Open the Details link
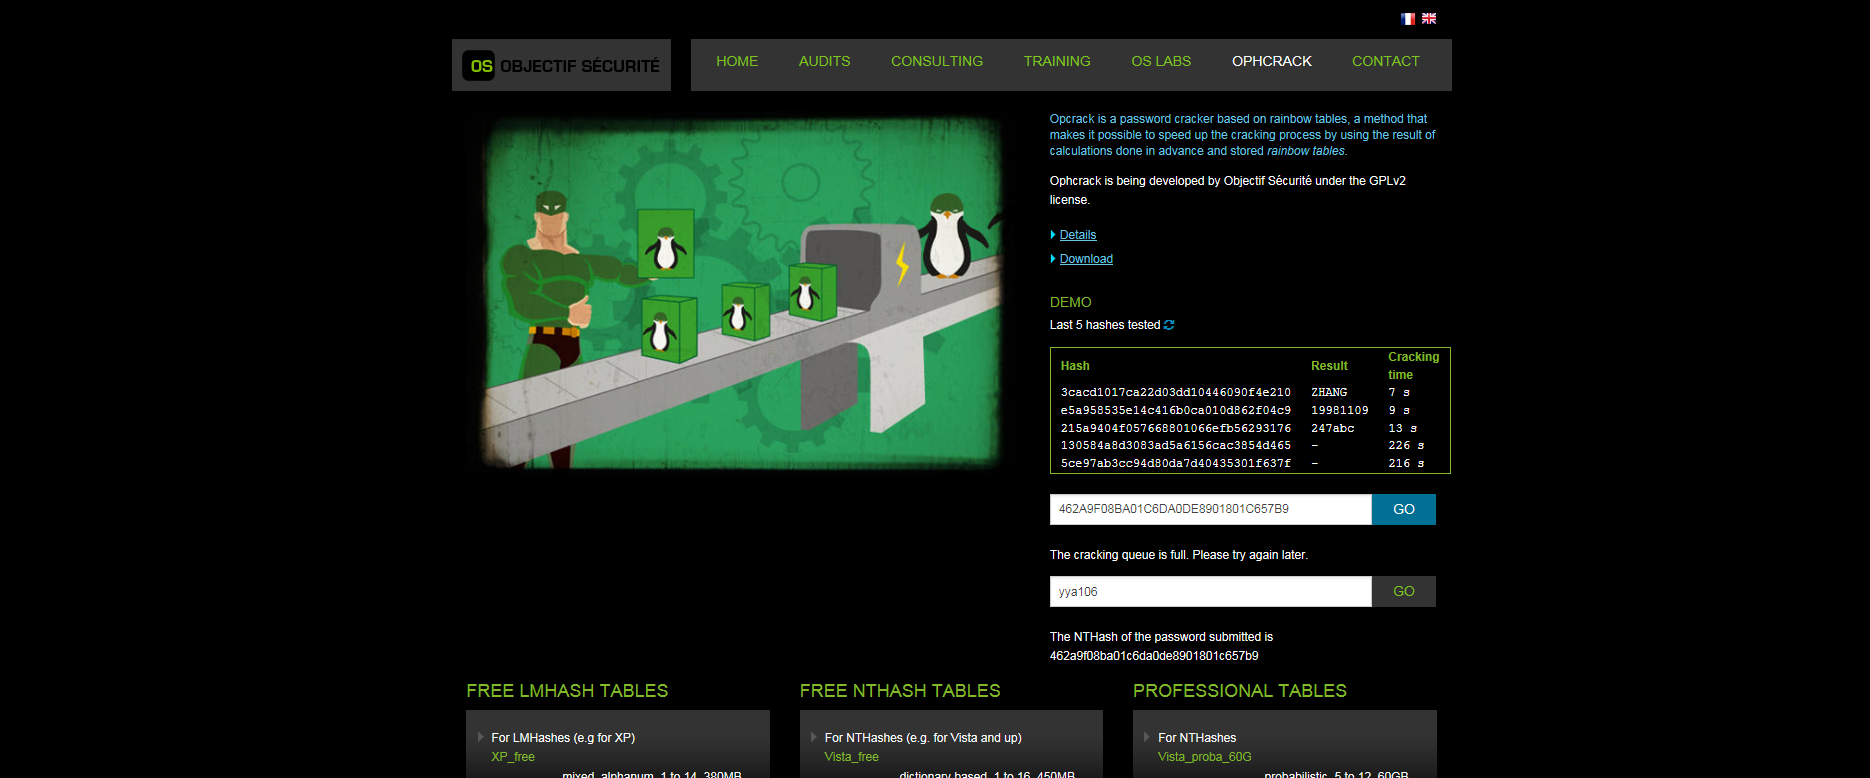 (x=1078, y=235)
